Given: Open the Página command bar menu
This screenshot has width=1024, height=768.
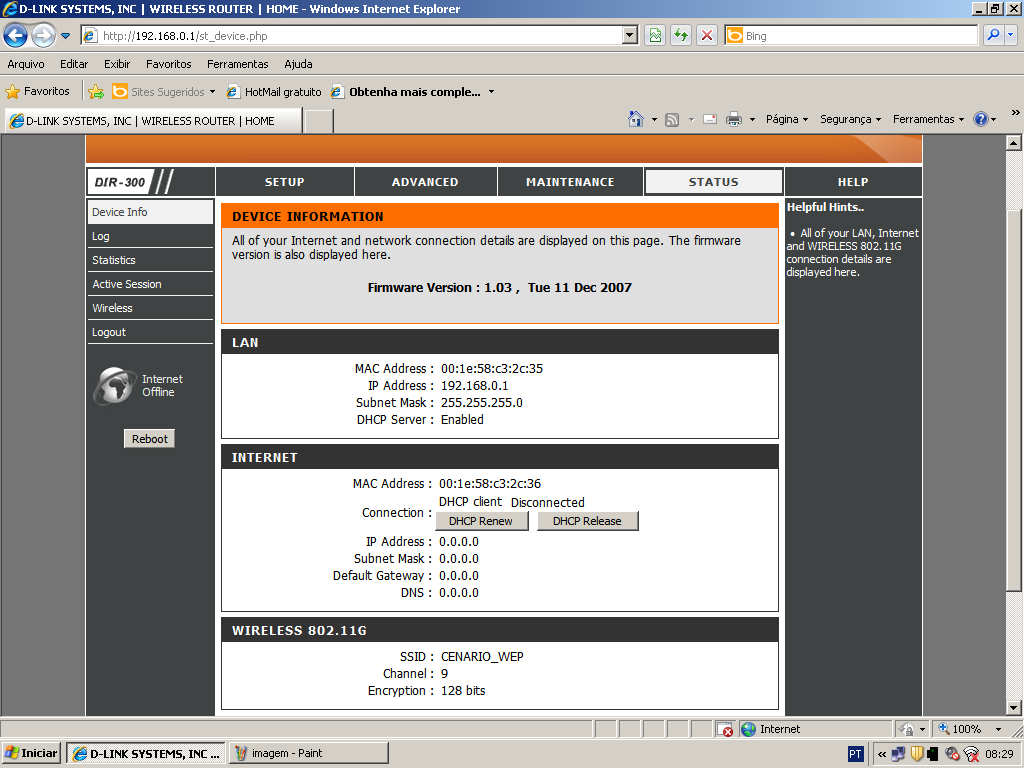Looking at the screenshot, I should click(787, 119).
